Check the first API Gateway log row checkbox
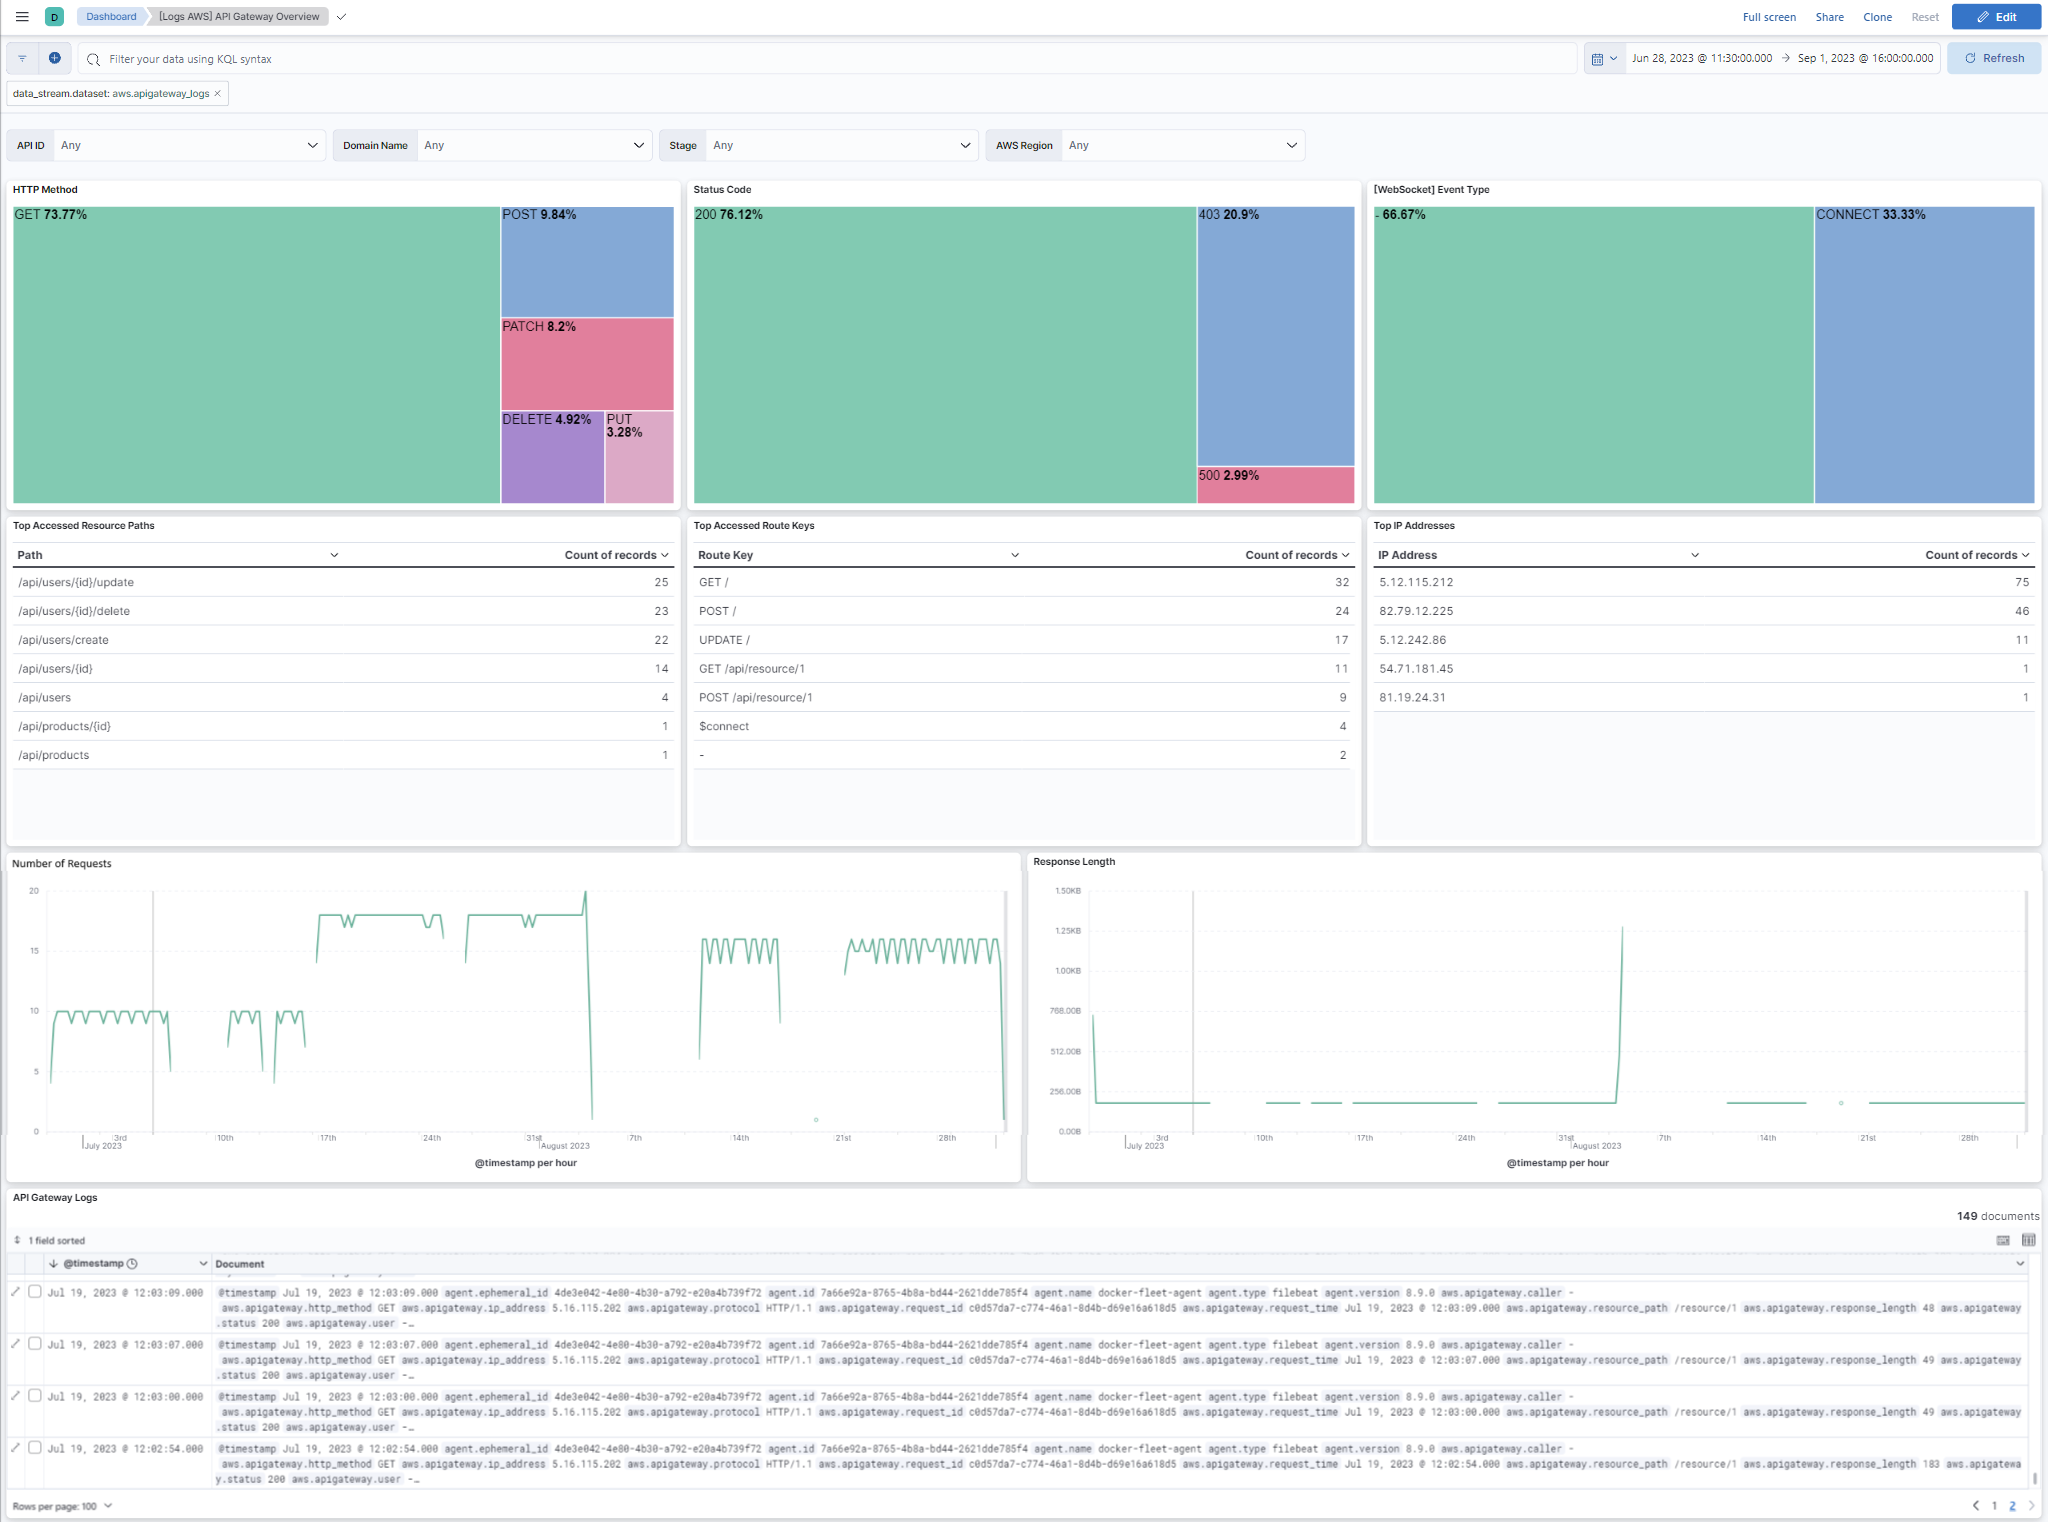 [x=35, y=1291]
